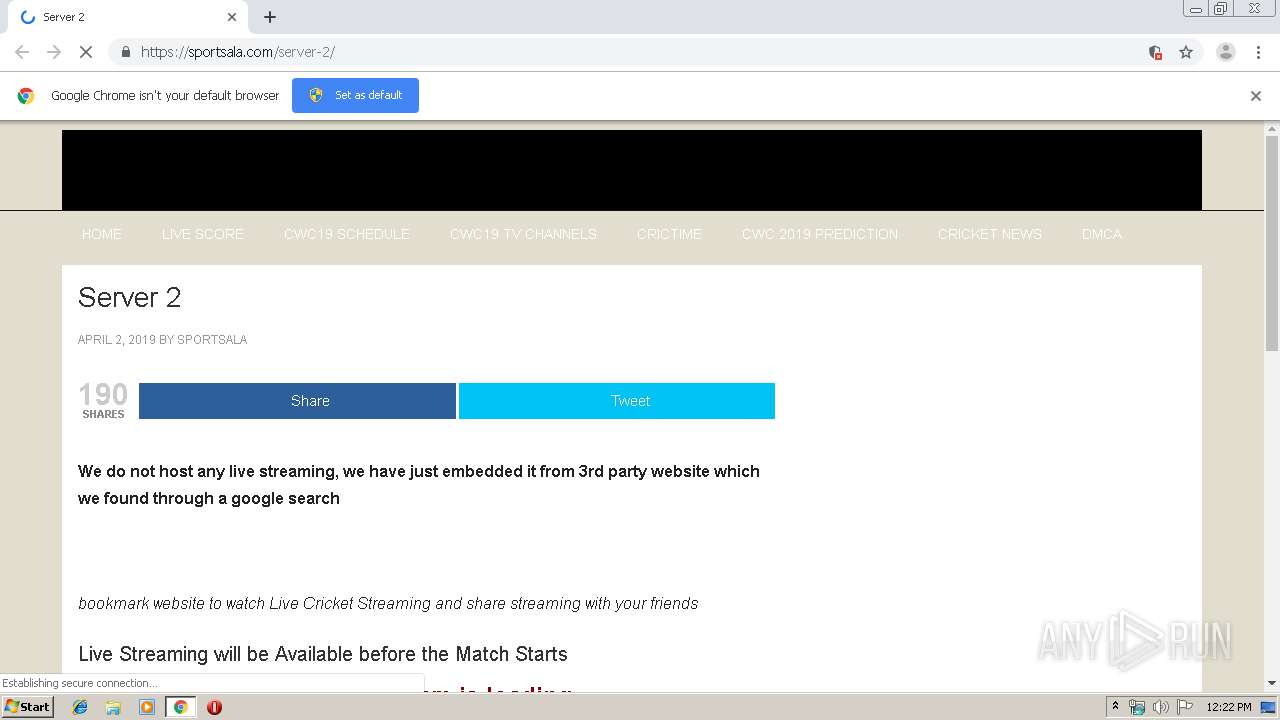Image resolution: width=1280 pixels, height=720 pixels.
Task: Open a new tab
Action: 270,17
